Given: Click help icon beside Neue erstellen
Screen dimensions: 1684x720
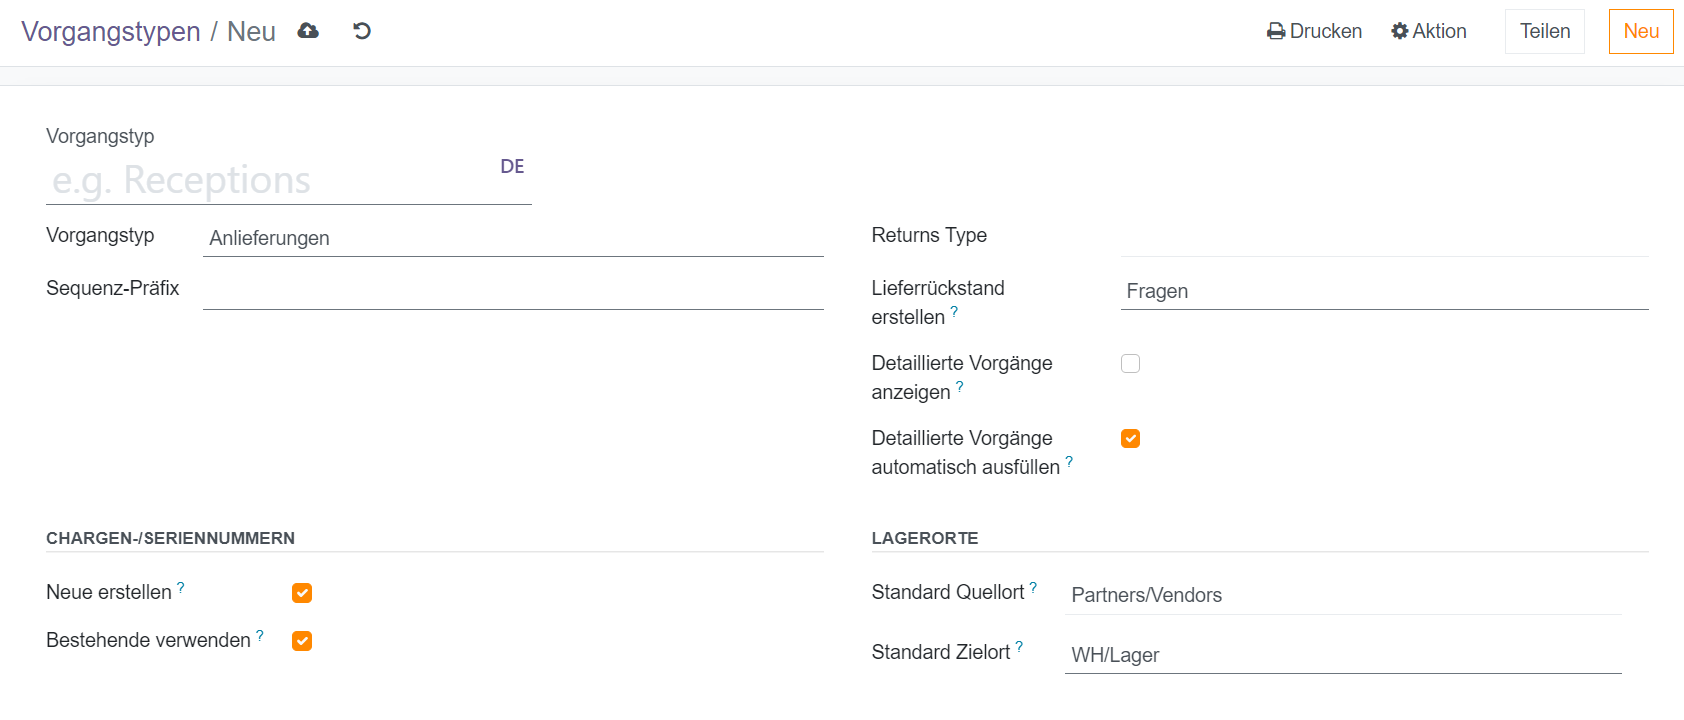Looking at the screenshot, I should 181,588.
